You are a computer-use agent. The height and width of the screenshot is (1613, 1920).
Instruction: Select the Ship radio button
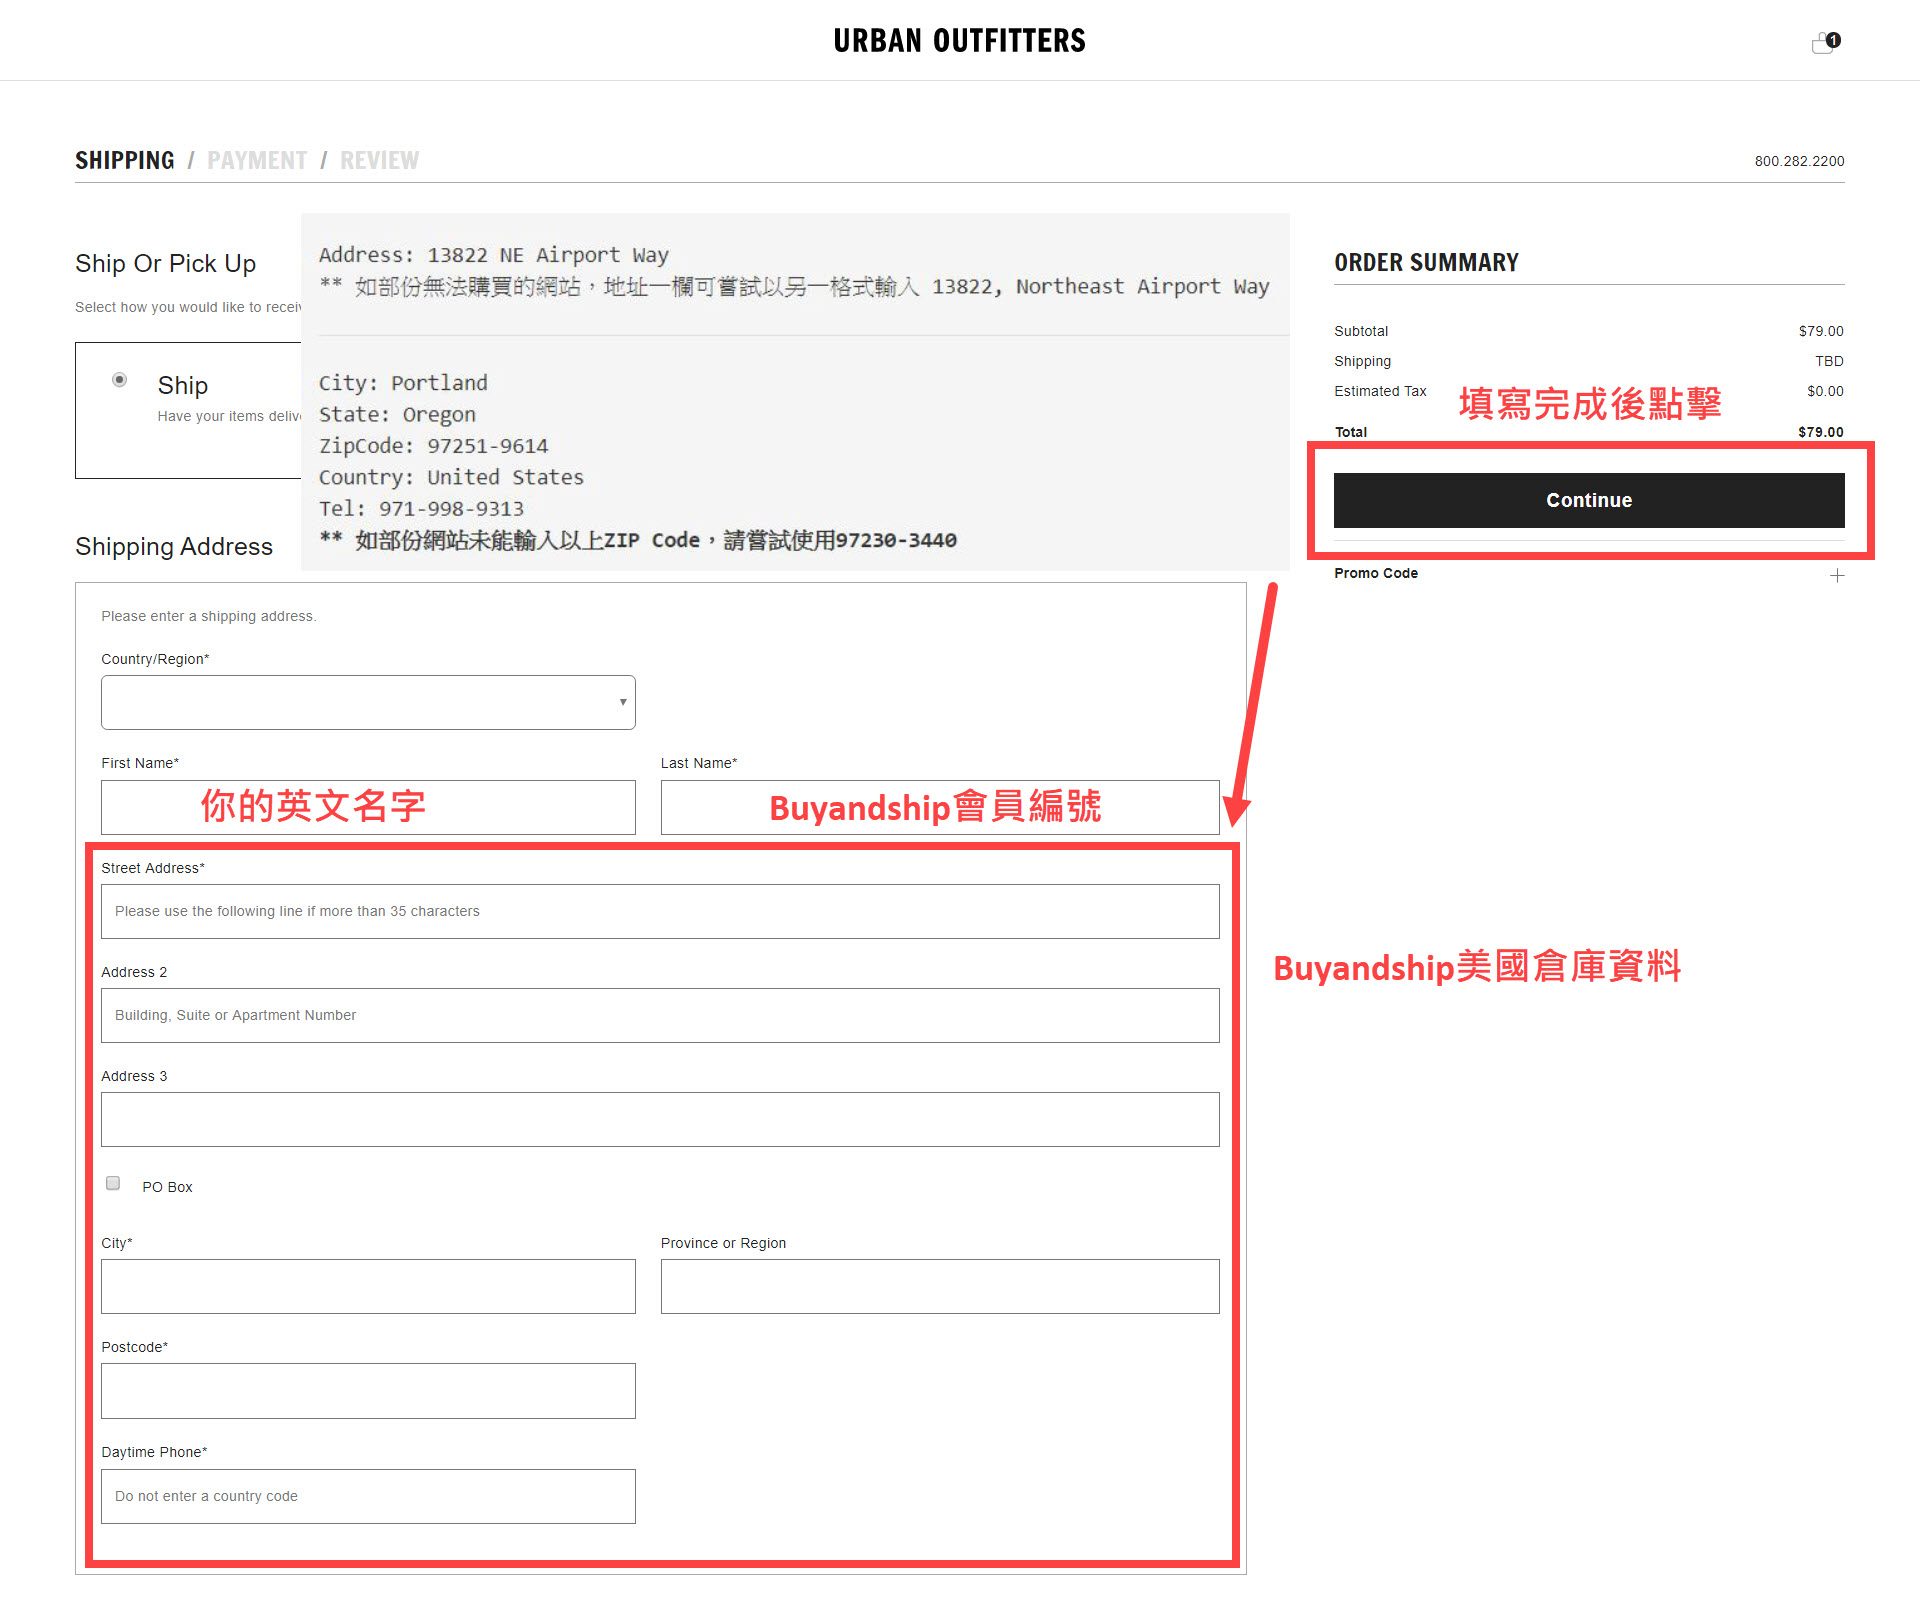(x=120, y=380)
